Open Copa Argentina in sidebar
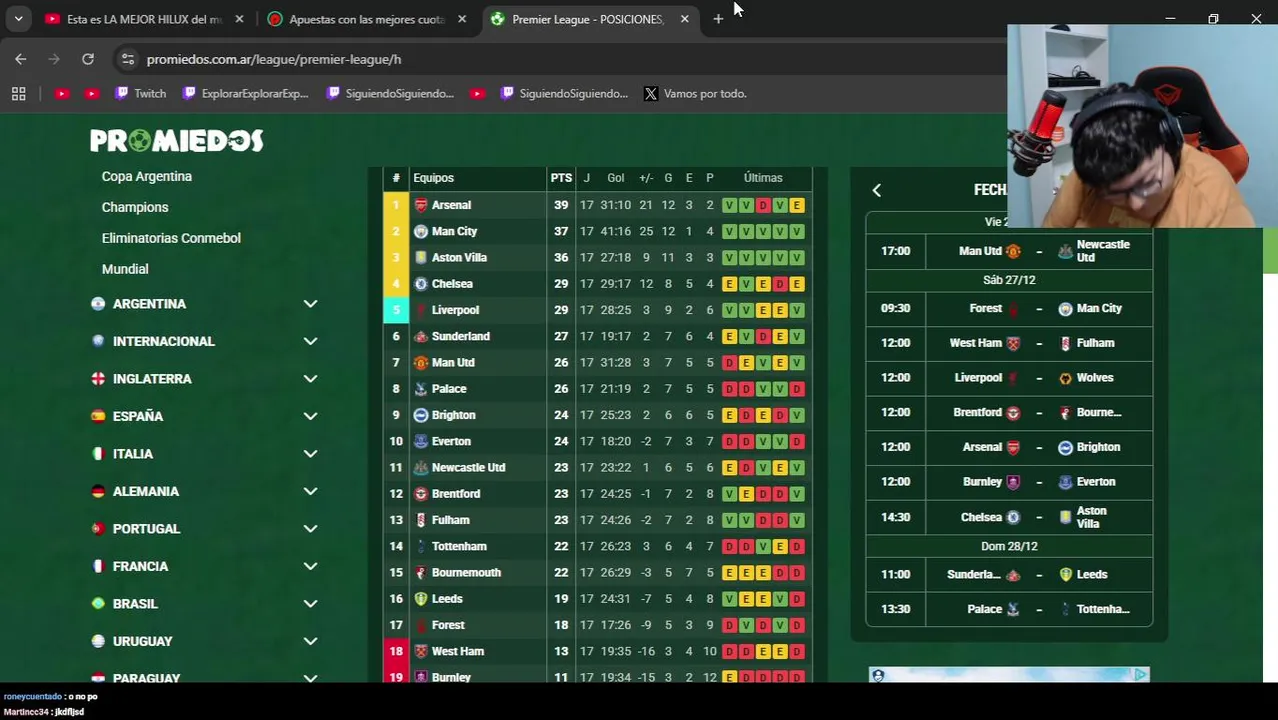1278x720 pixels. tap(147, 176)
